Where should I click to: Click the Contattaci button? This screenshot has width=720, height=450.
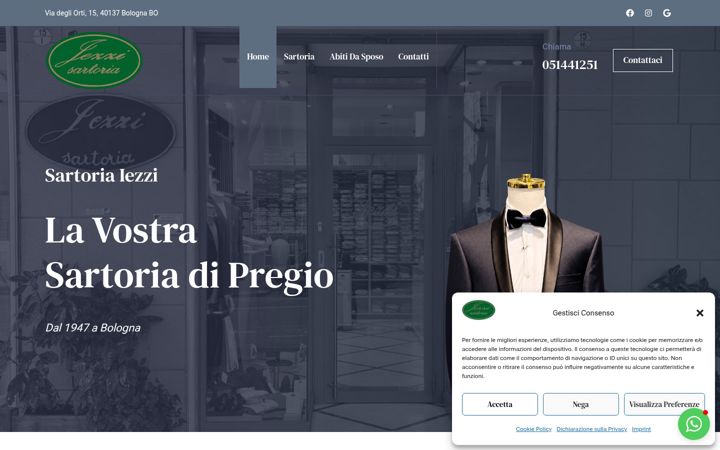coord(642,60)
